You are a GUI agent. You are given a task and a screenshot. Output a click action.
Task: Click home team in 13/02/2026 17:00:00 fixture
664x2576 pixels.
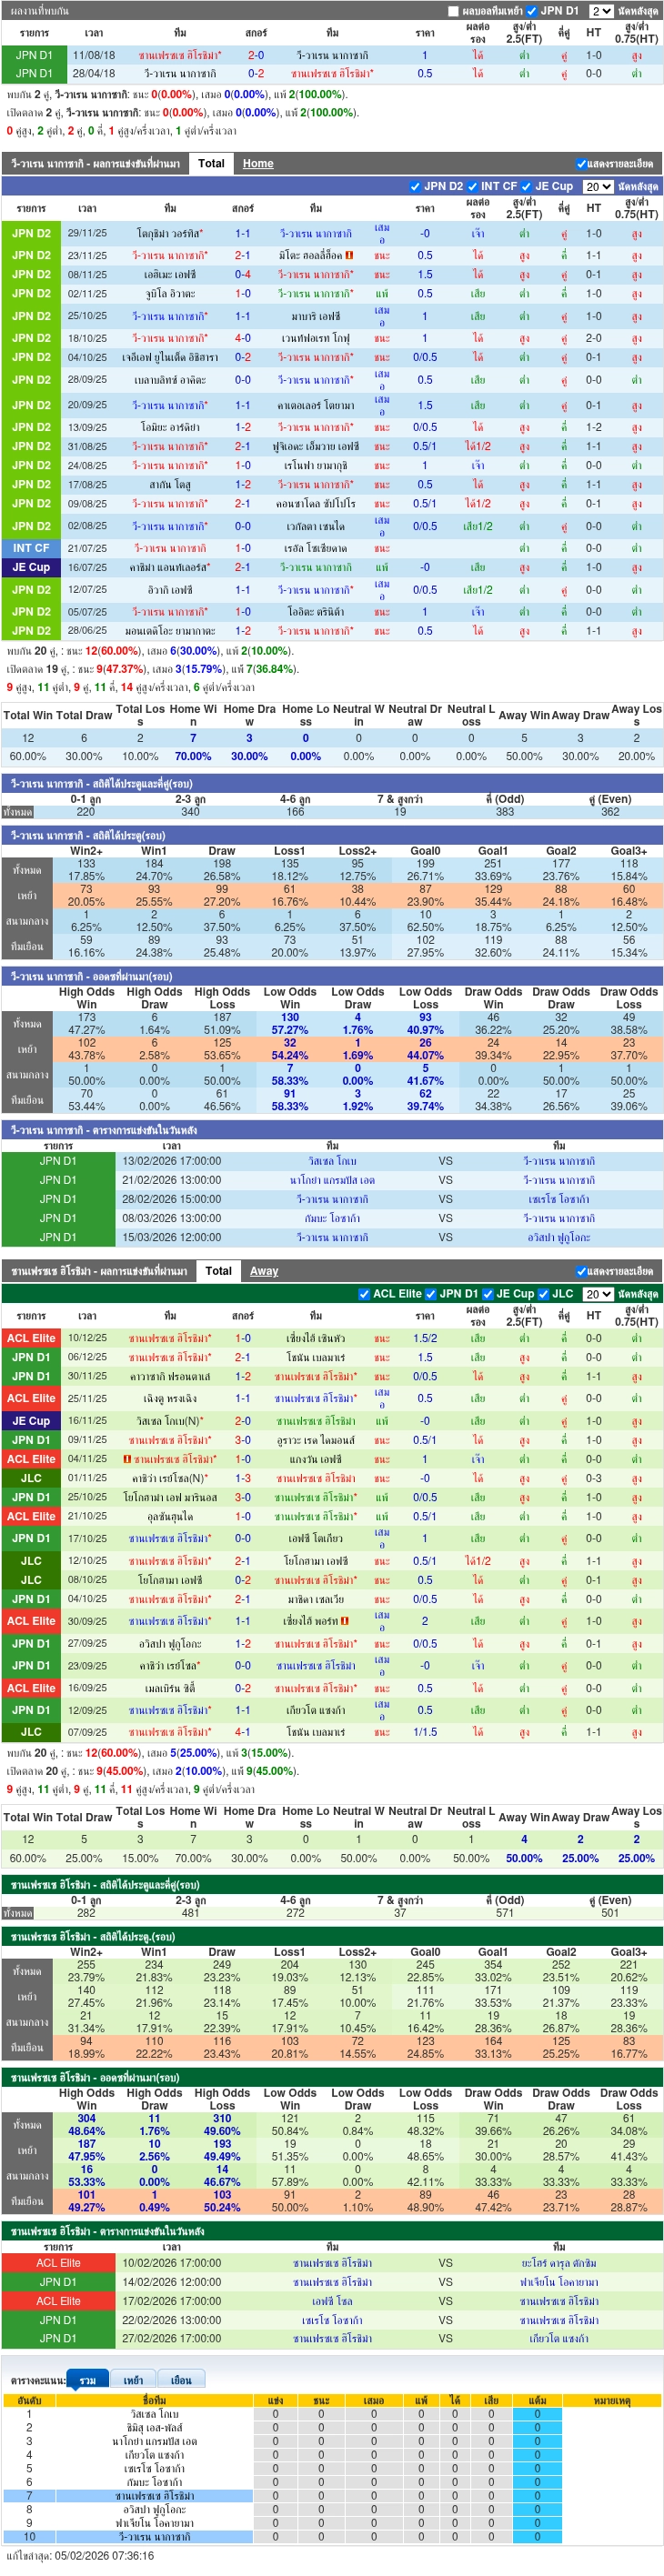(332, 1161)
